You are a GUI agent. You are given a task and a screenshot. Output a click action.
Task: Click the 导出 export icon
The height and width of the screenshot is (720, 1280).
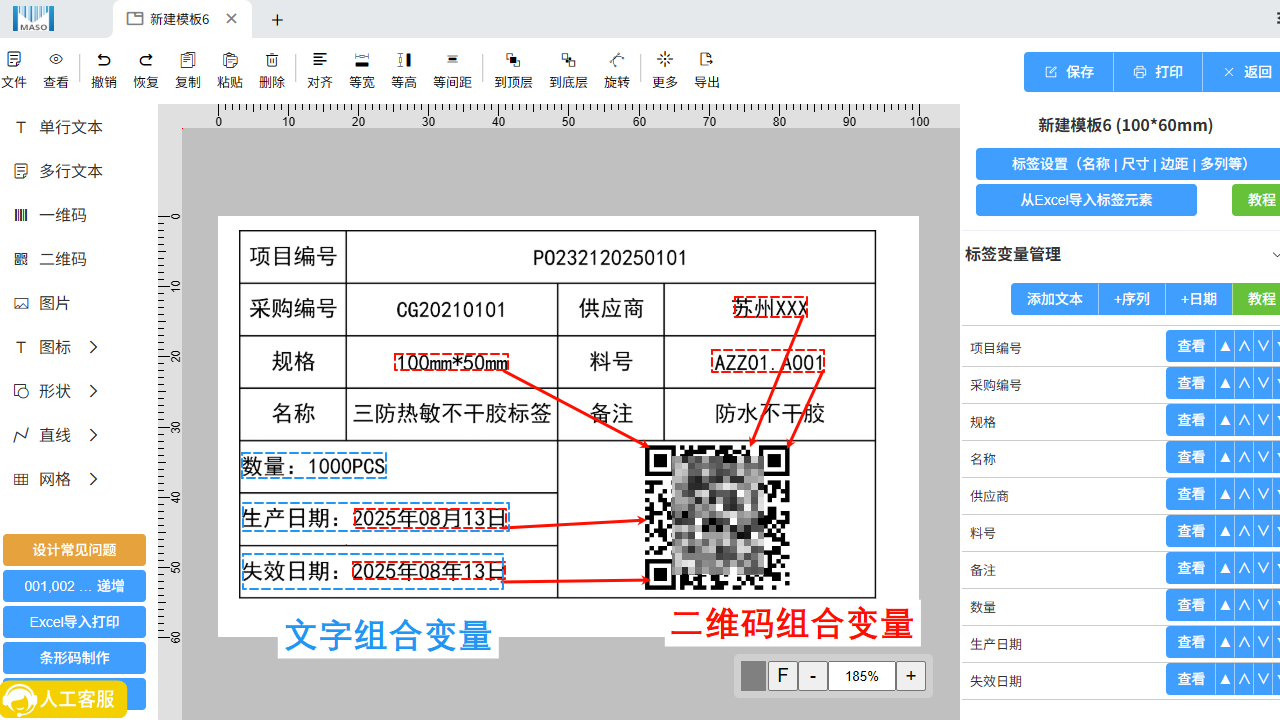point(707,60)
